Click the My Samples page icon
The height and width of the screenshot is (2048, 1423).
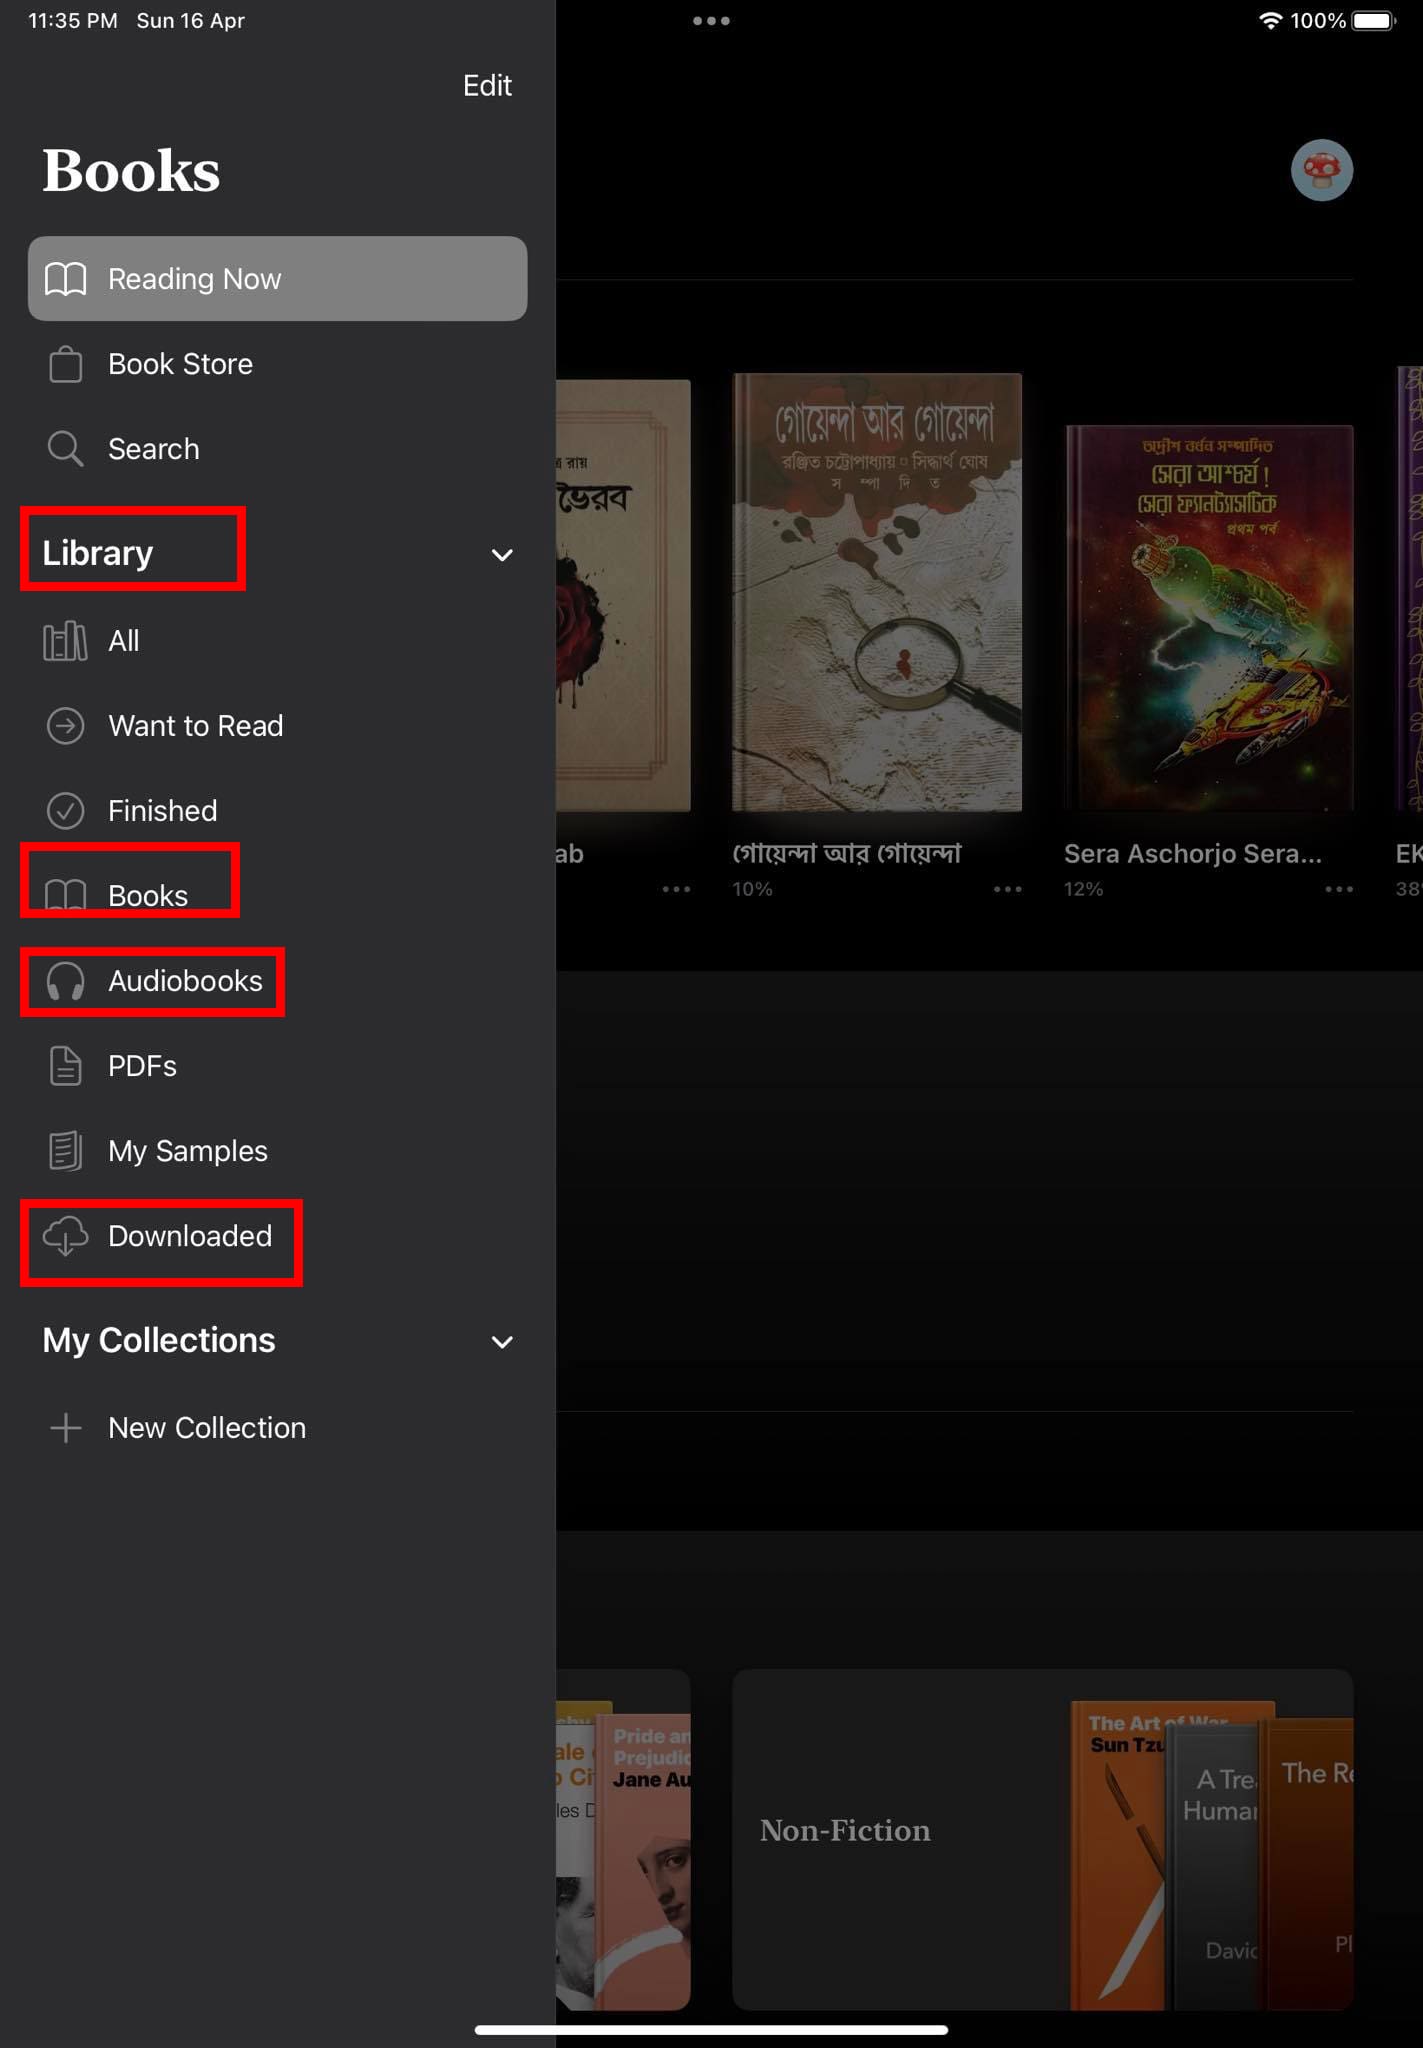66,1151
